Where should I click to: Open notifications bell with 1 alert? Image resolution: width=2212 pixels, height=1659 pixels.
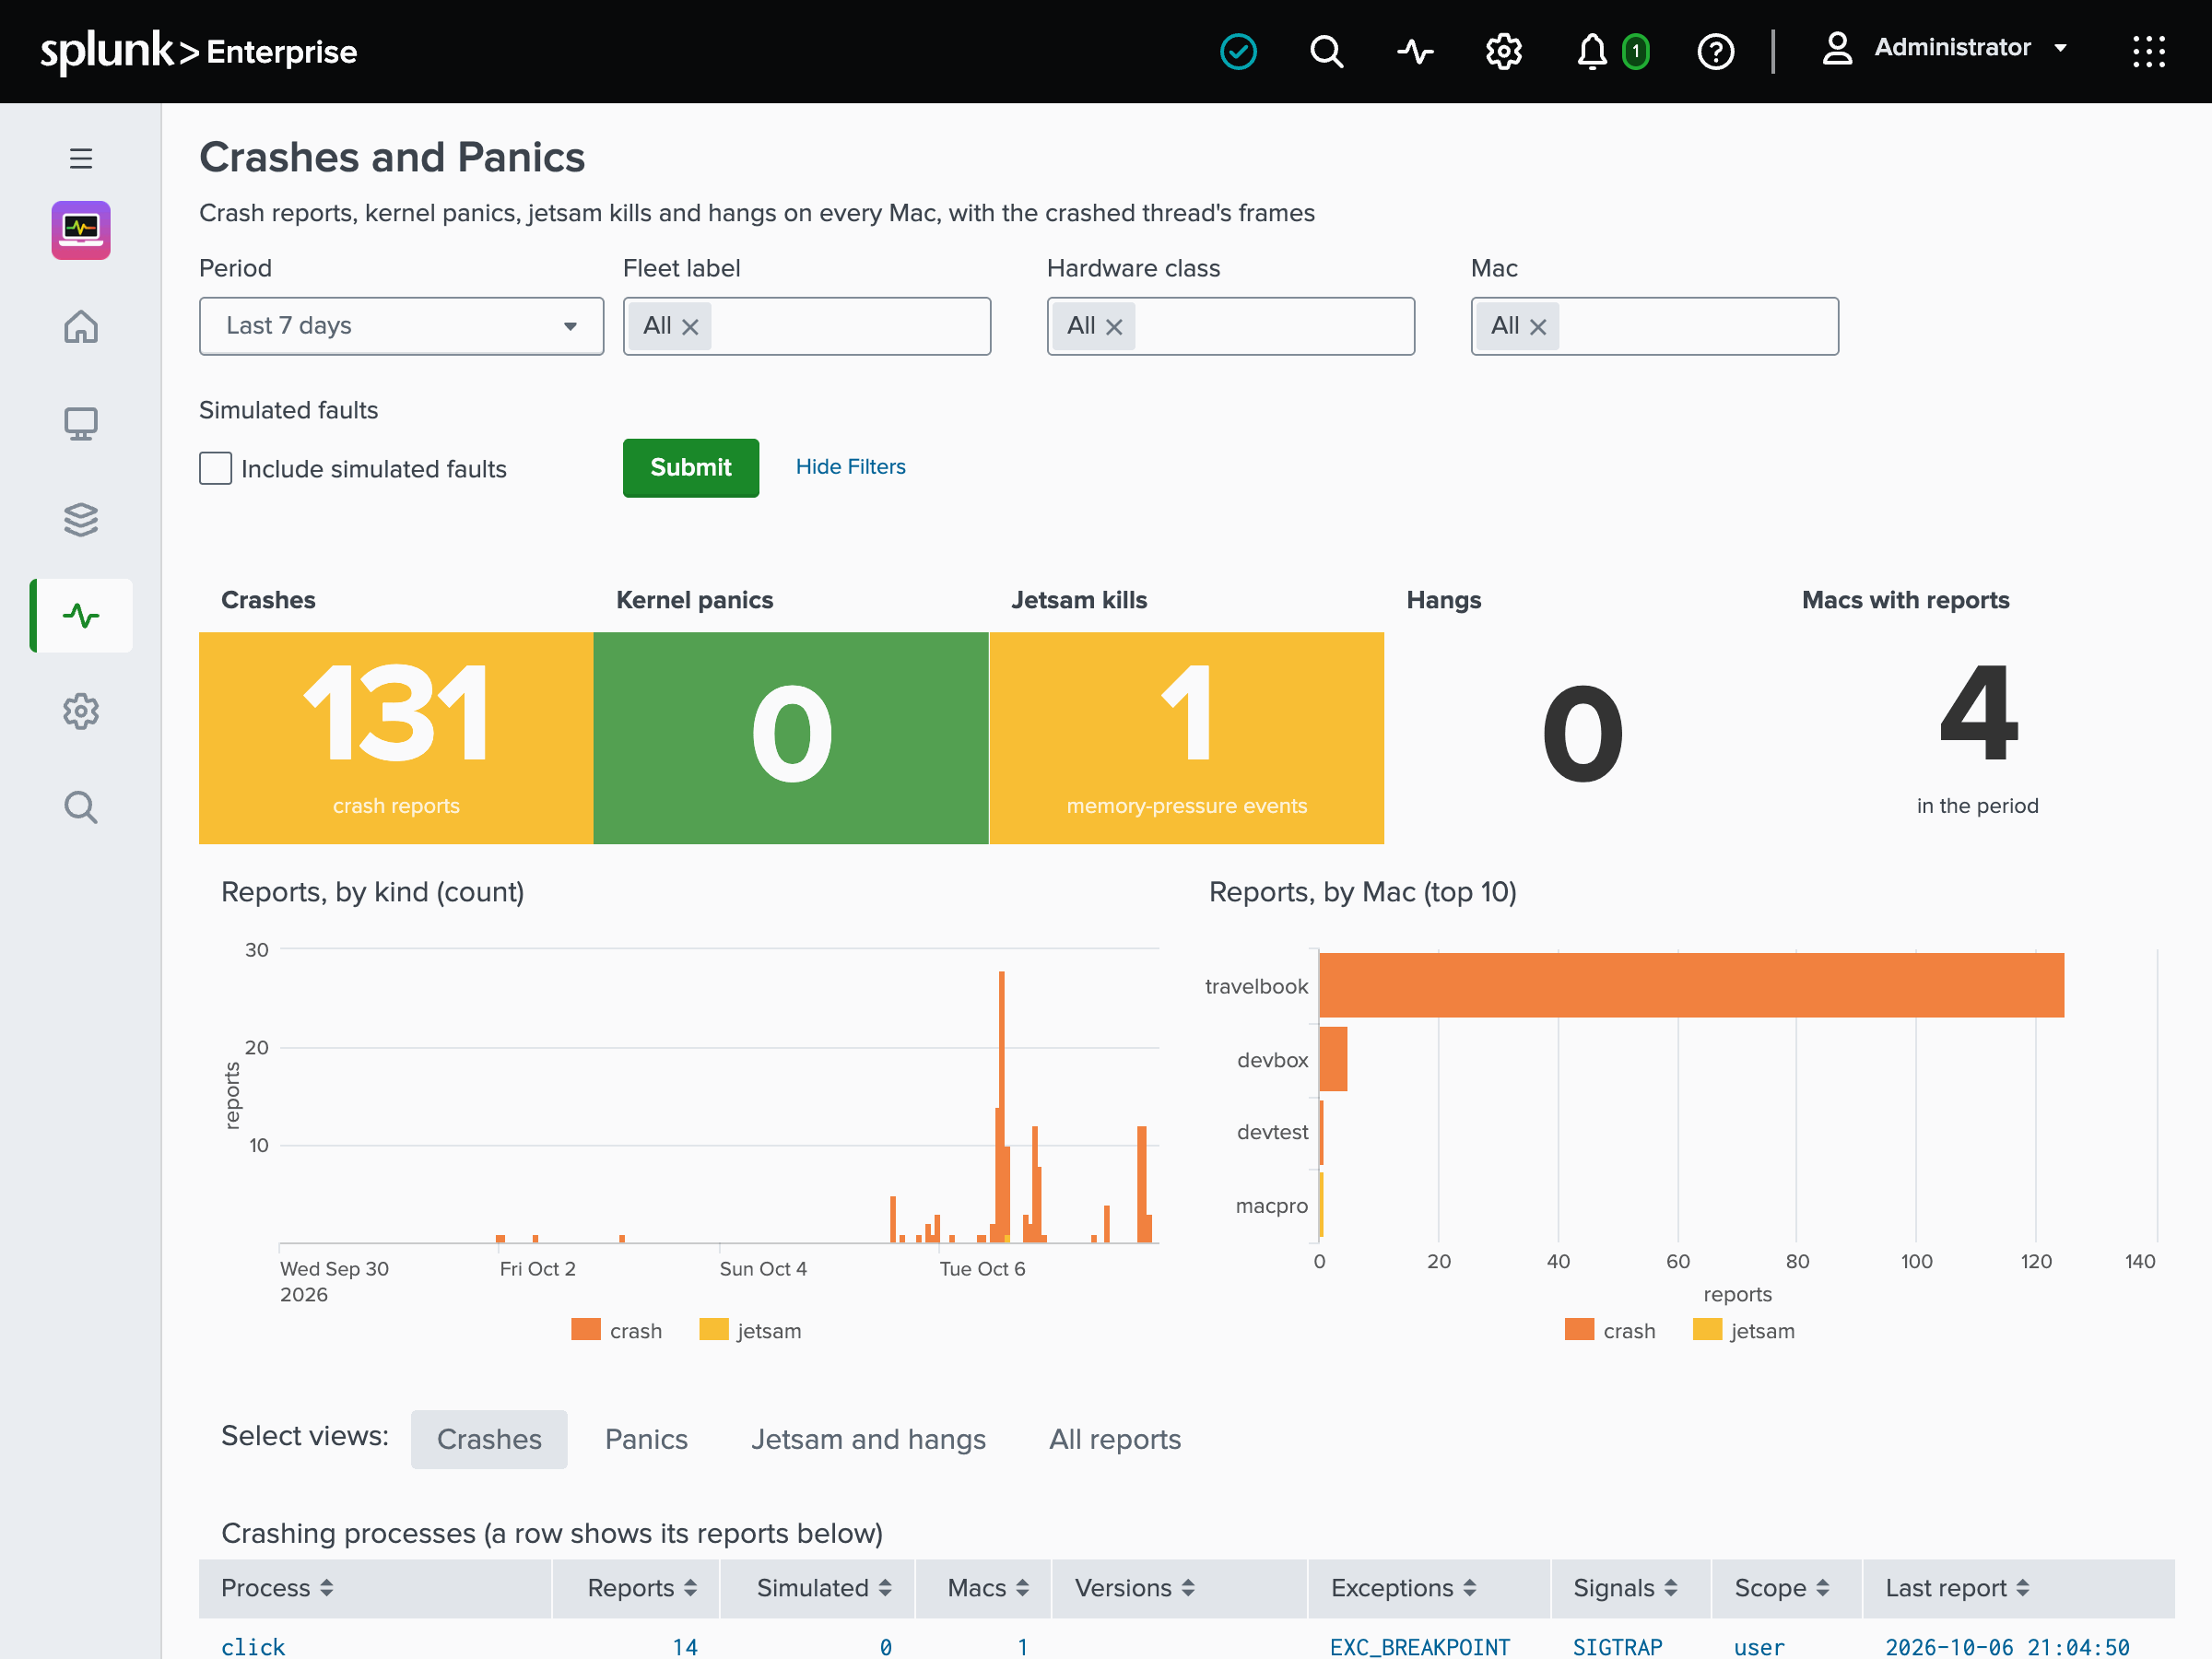(x=1611, y=51)
